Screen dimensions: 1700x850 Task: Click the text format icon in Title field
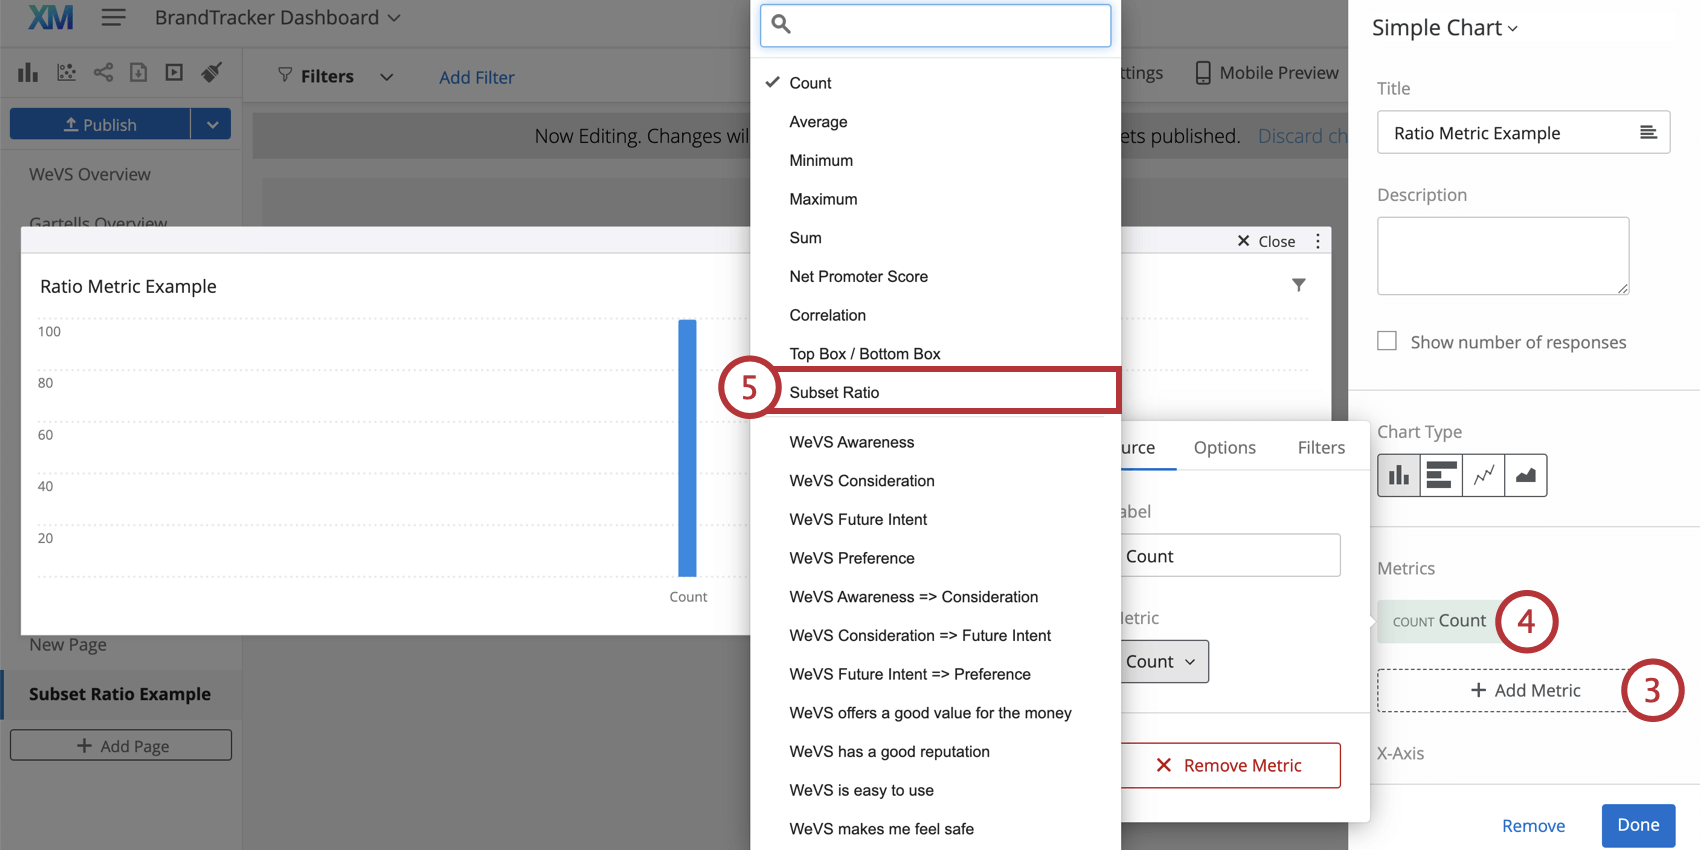click(1648, 132)
